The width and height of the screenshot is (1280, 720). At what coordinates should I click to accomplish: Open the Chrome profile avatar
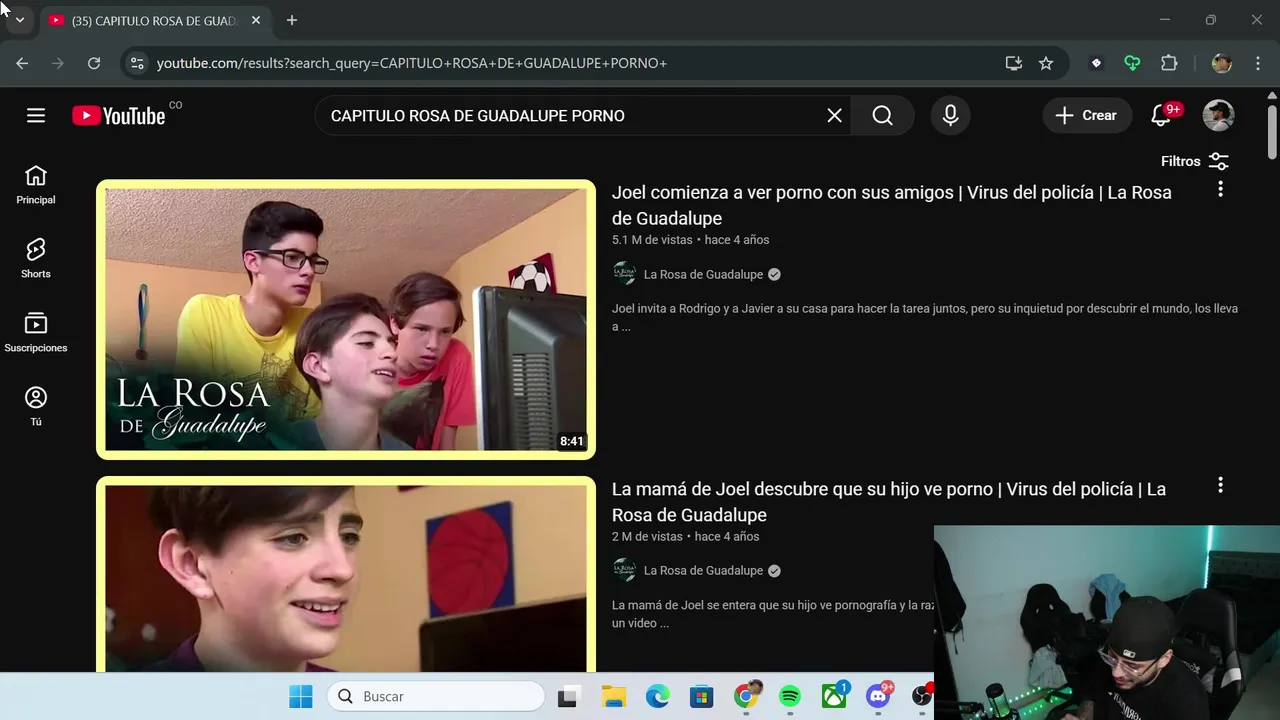pyautogui.click(x=1221, y=63)
